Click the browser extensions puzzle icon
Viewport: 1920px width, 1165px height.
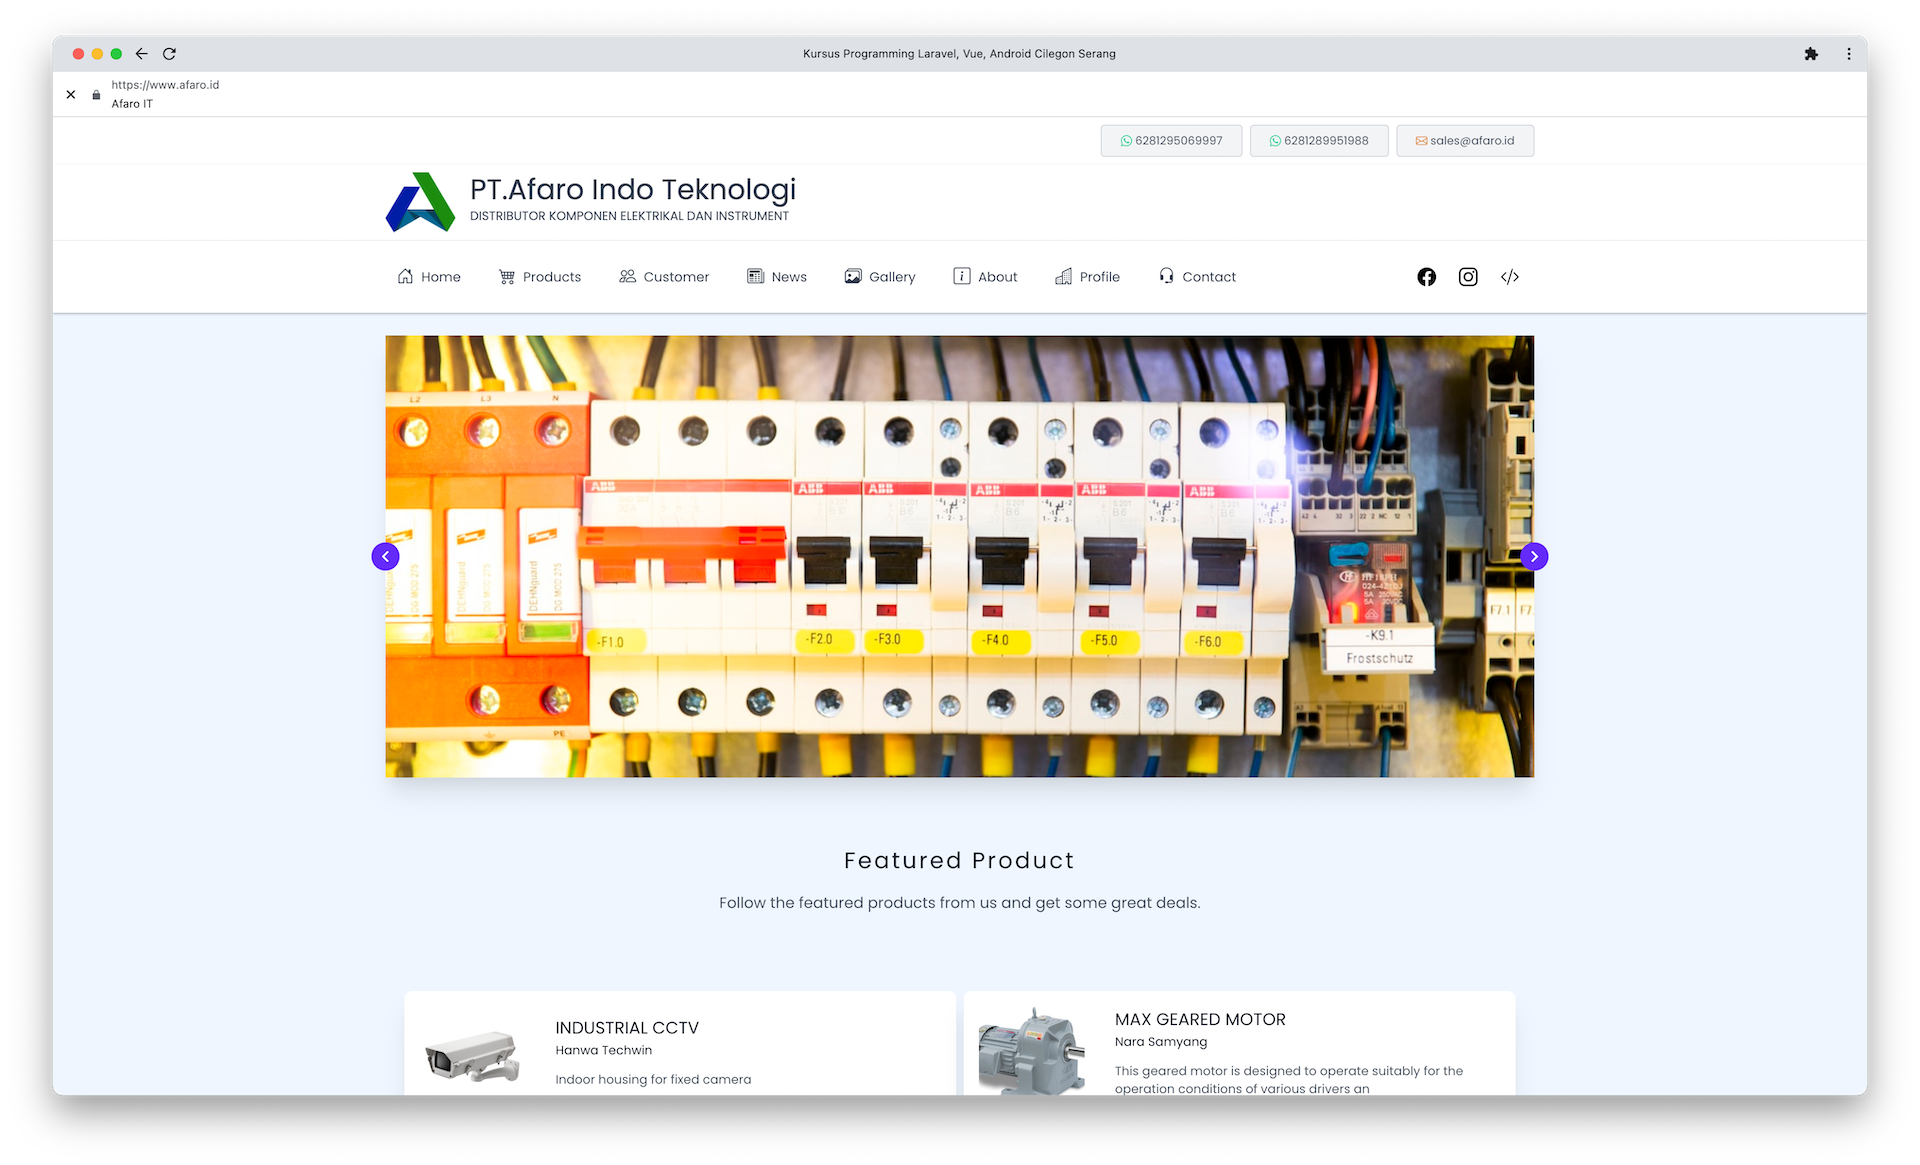coord(1811,54)
